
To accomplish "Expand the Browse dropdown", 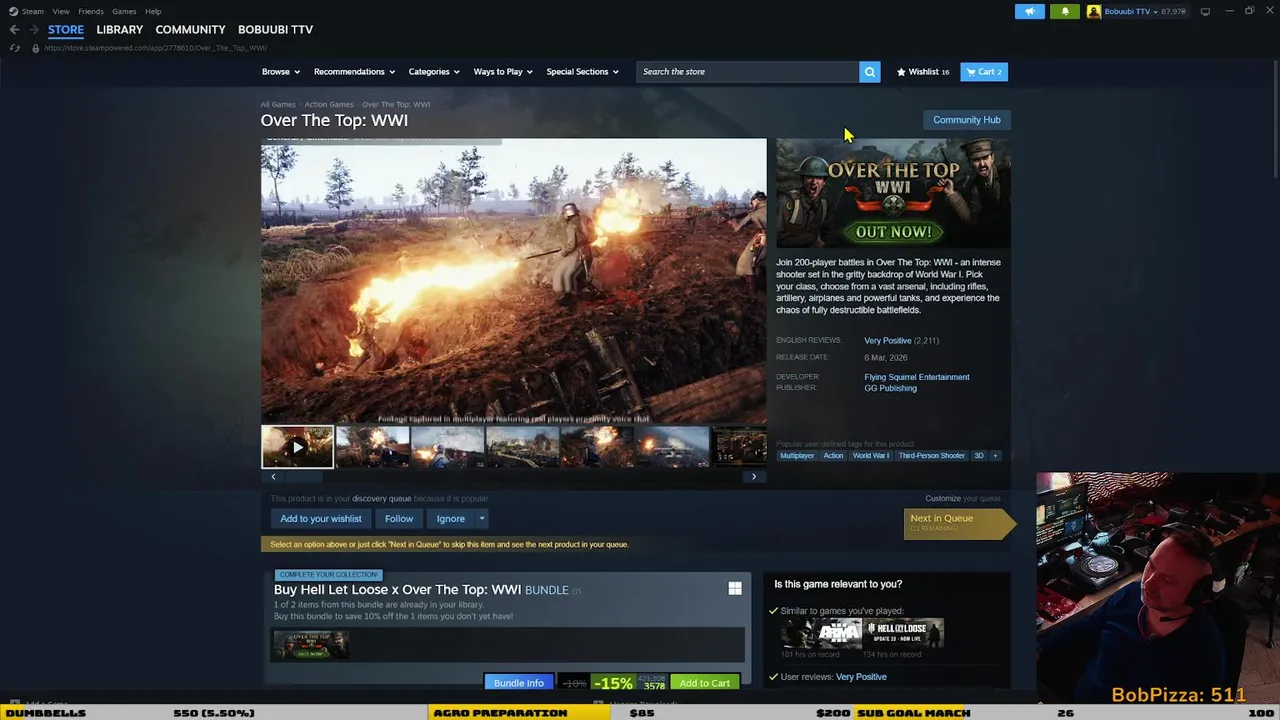I will coord(280,72).
